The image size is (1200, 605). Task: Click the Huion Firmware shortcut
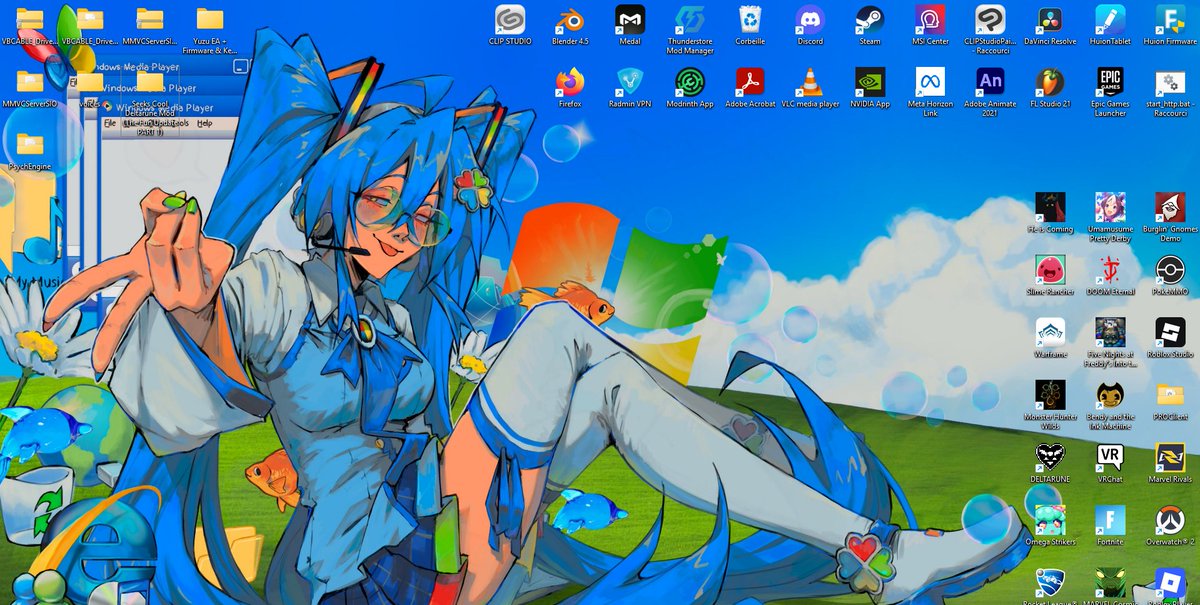[1170, 19]
